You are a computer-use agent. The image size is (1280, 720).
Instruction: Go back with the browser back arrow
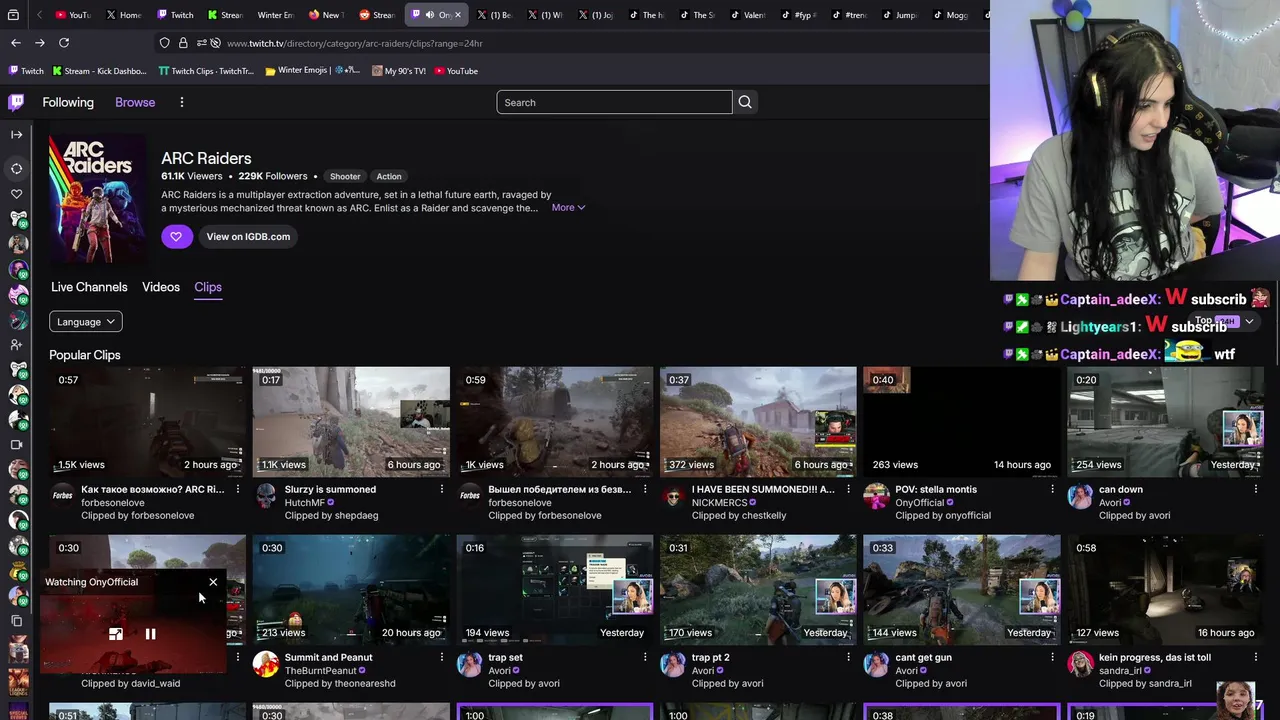[x=16, y=43]
